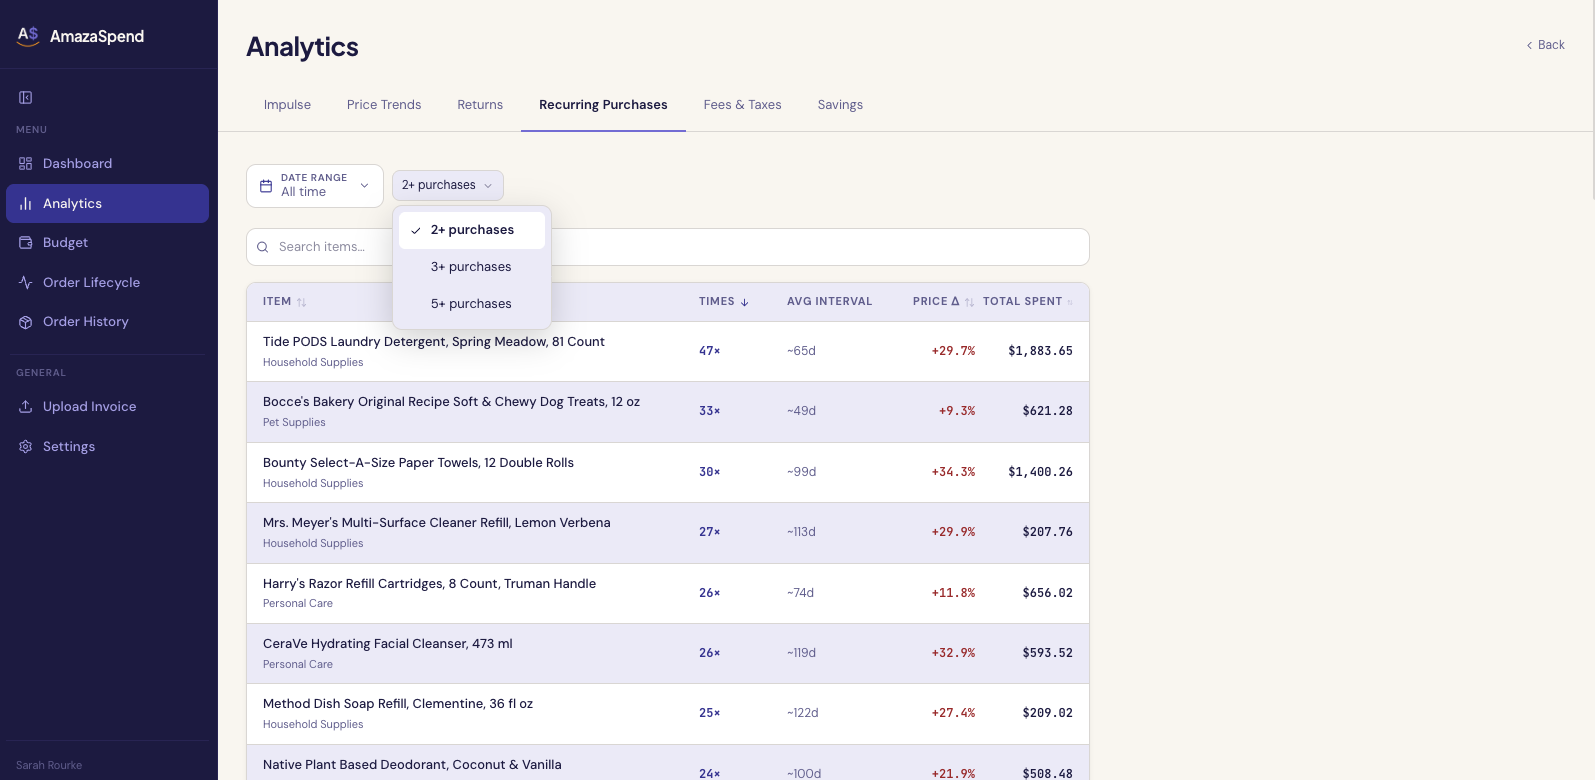
Task: Click the chevron on the purchases filter
Action: [x=488, y=185]
